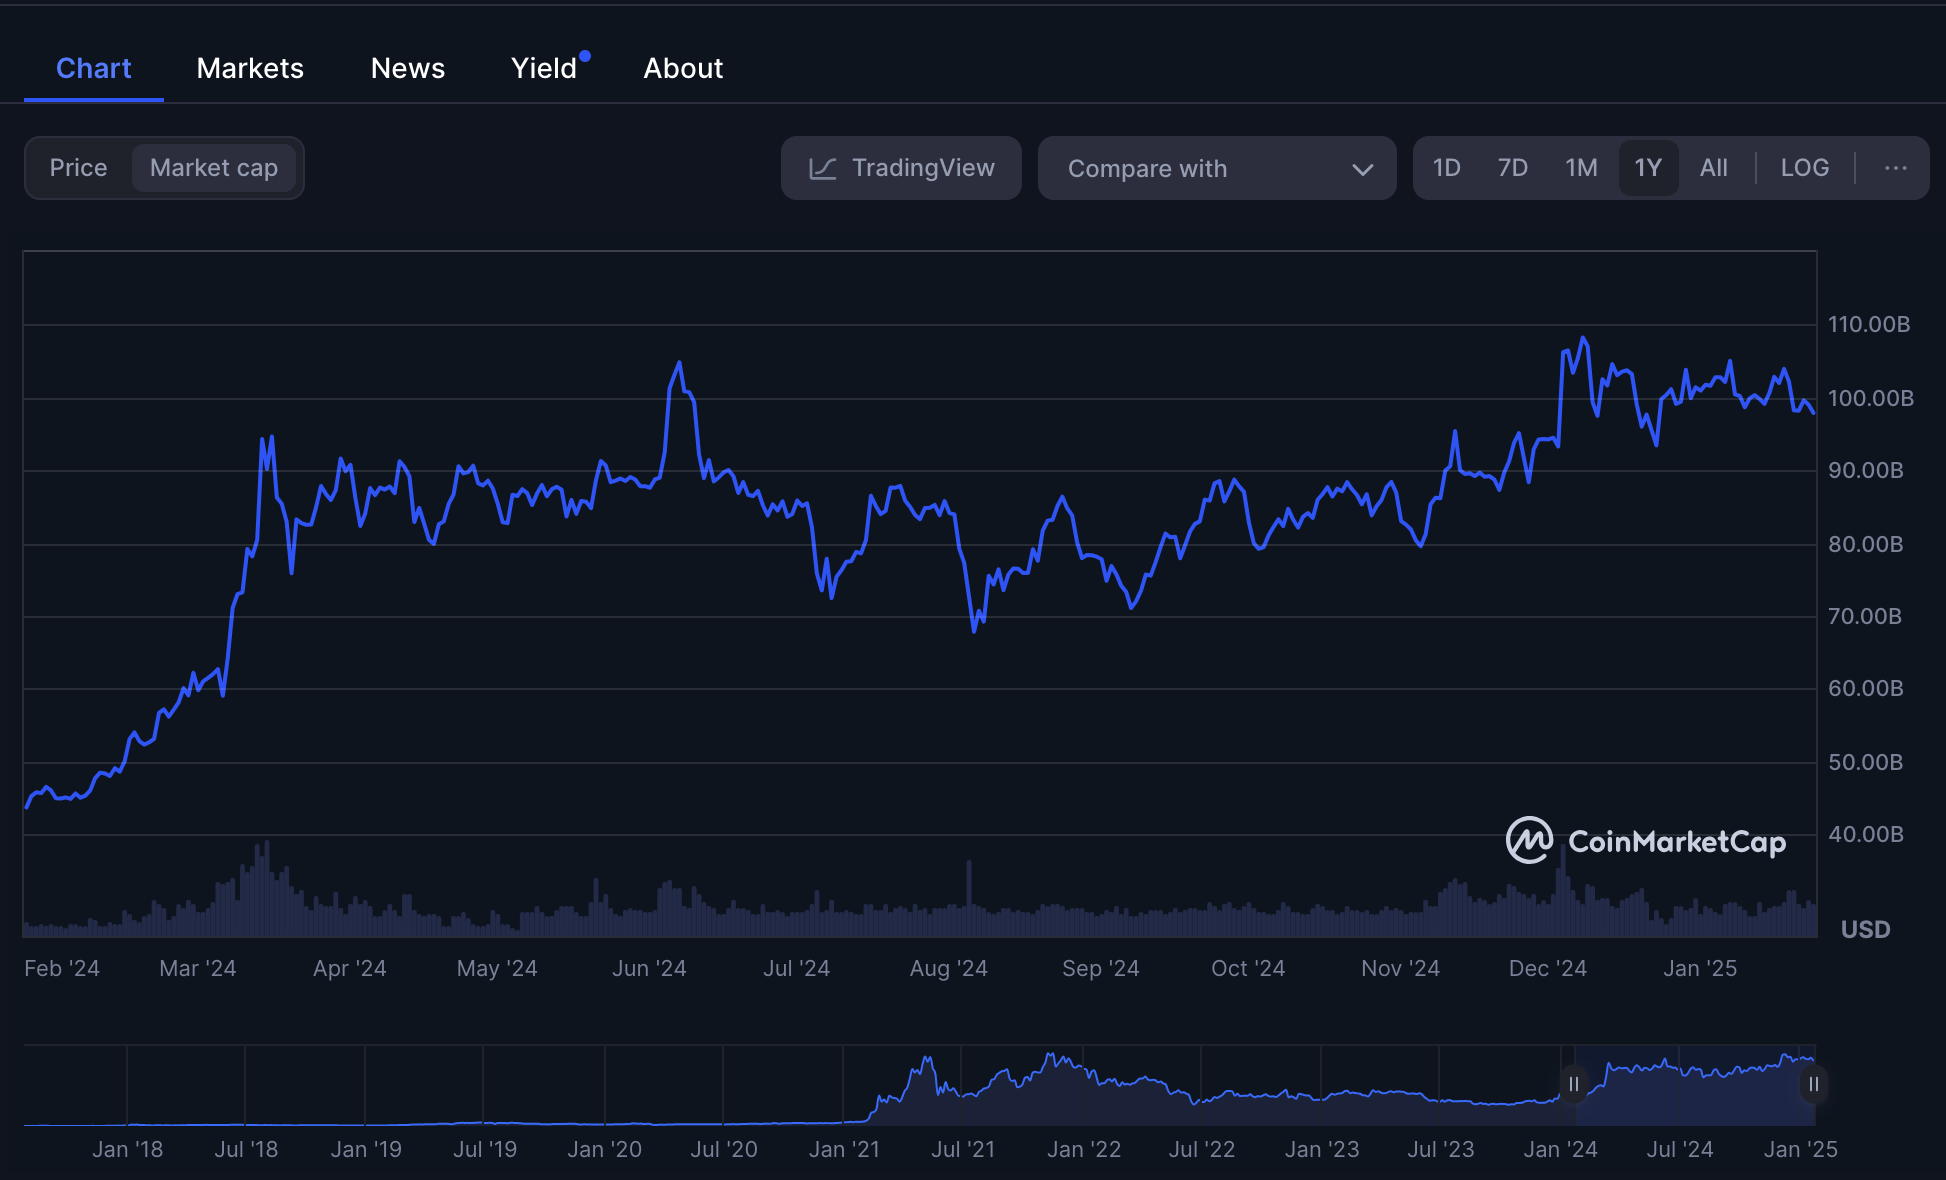Show All time chart history
This screenshot has width=1946, height=1180.
pyautogui.click(x=1713, y=168)
